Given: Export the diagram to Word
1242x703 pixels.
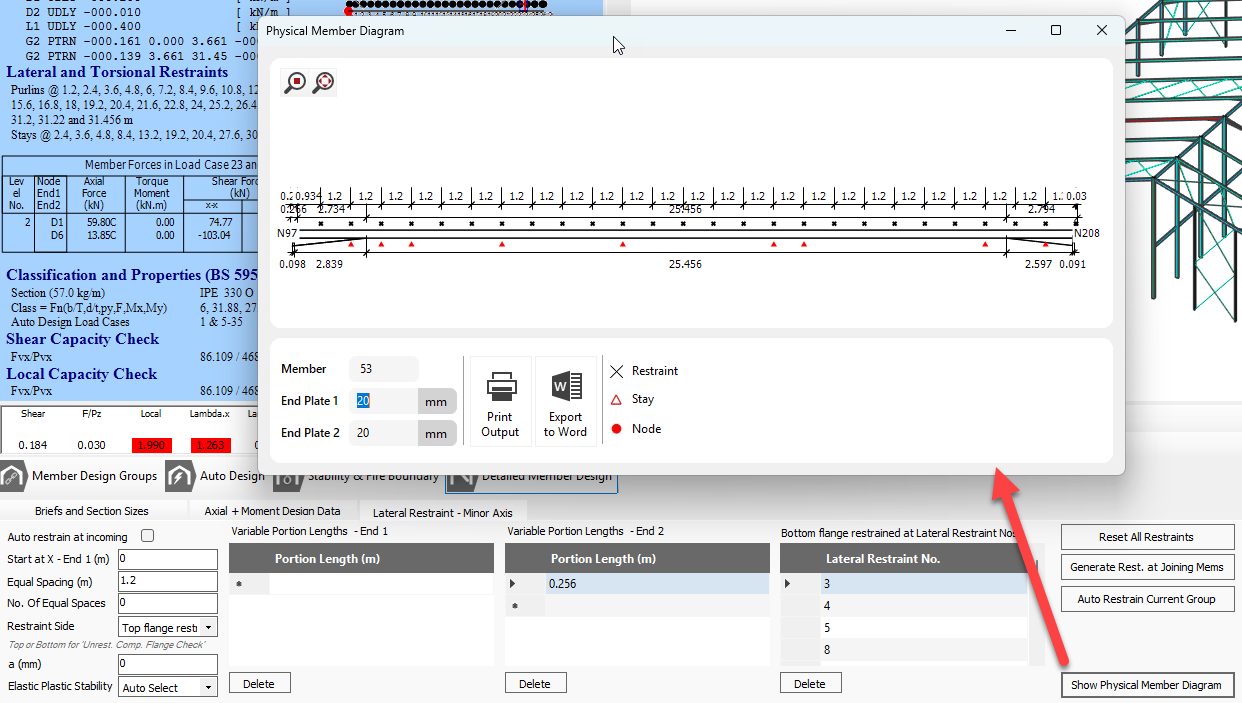Looking at the screenshot, I should click(565, 401).
